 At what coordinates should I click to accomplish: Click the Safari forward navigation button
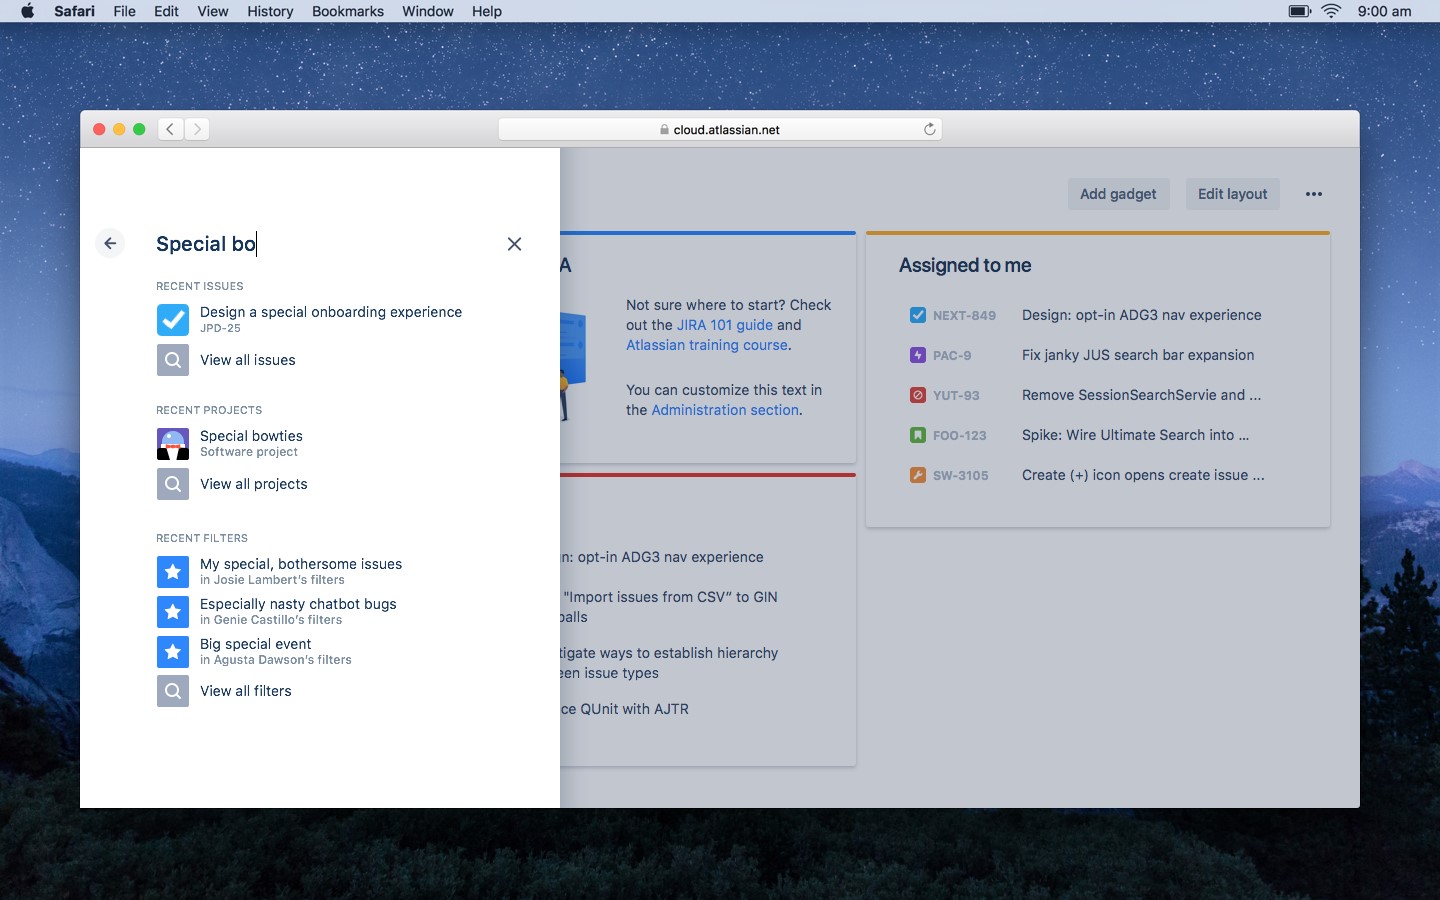pos(197,129)
